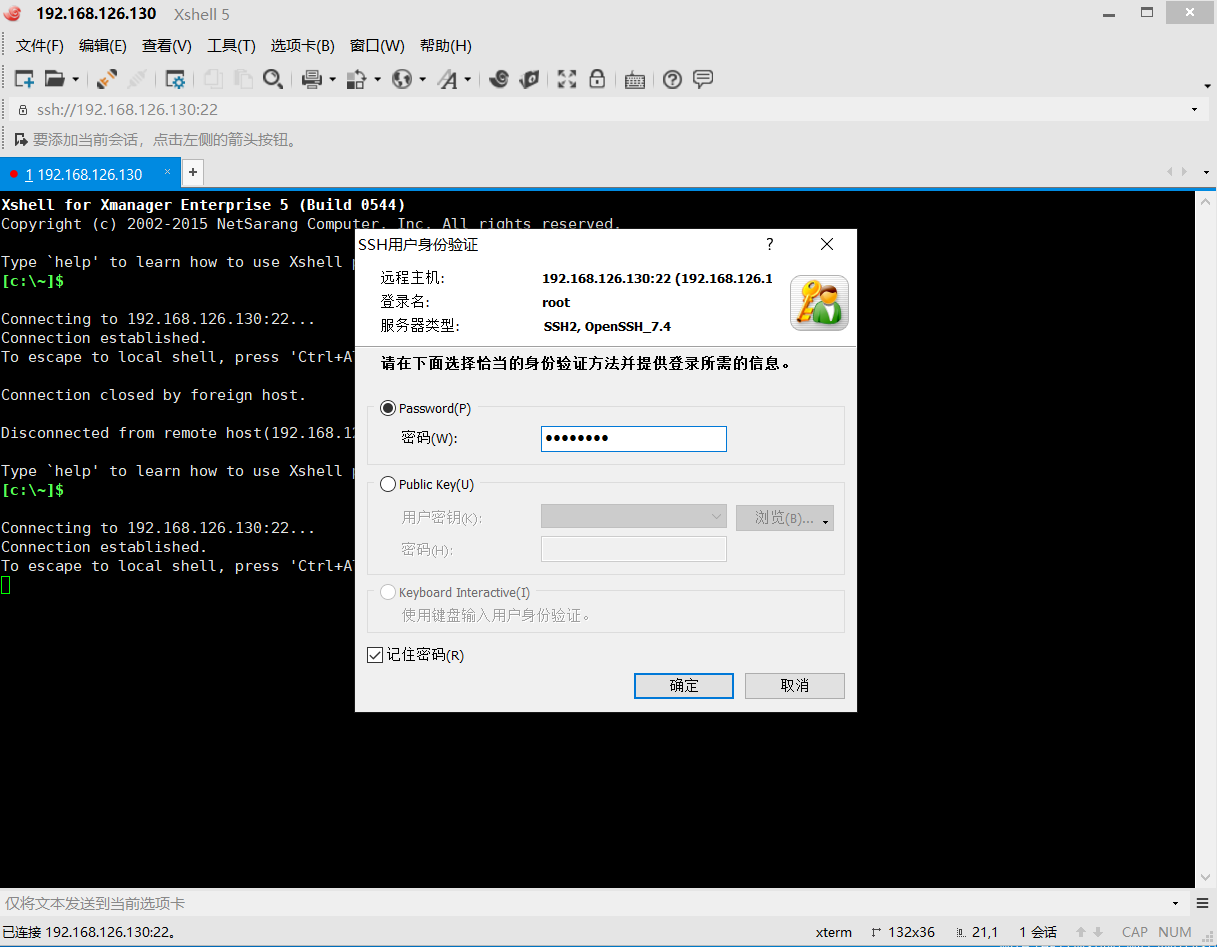Open Help via question mark icon
Image resolution: width=1217 pixels, height=947 pixels.
672,79
